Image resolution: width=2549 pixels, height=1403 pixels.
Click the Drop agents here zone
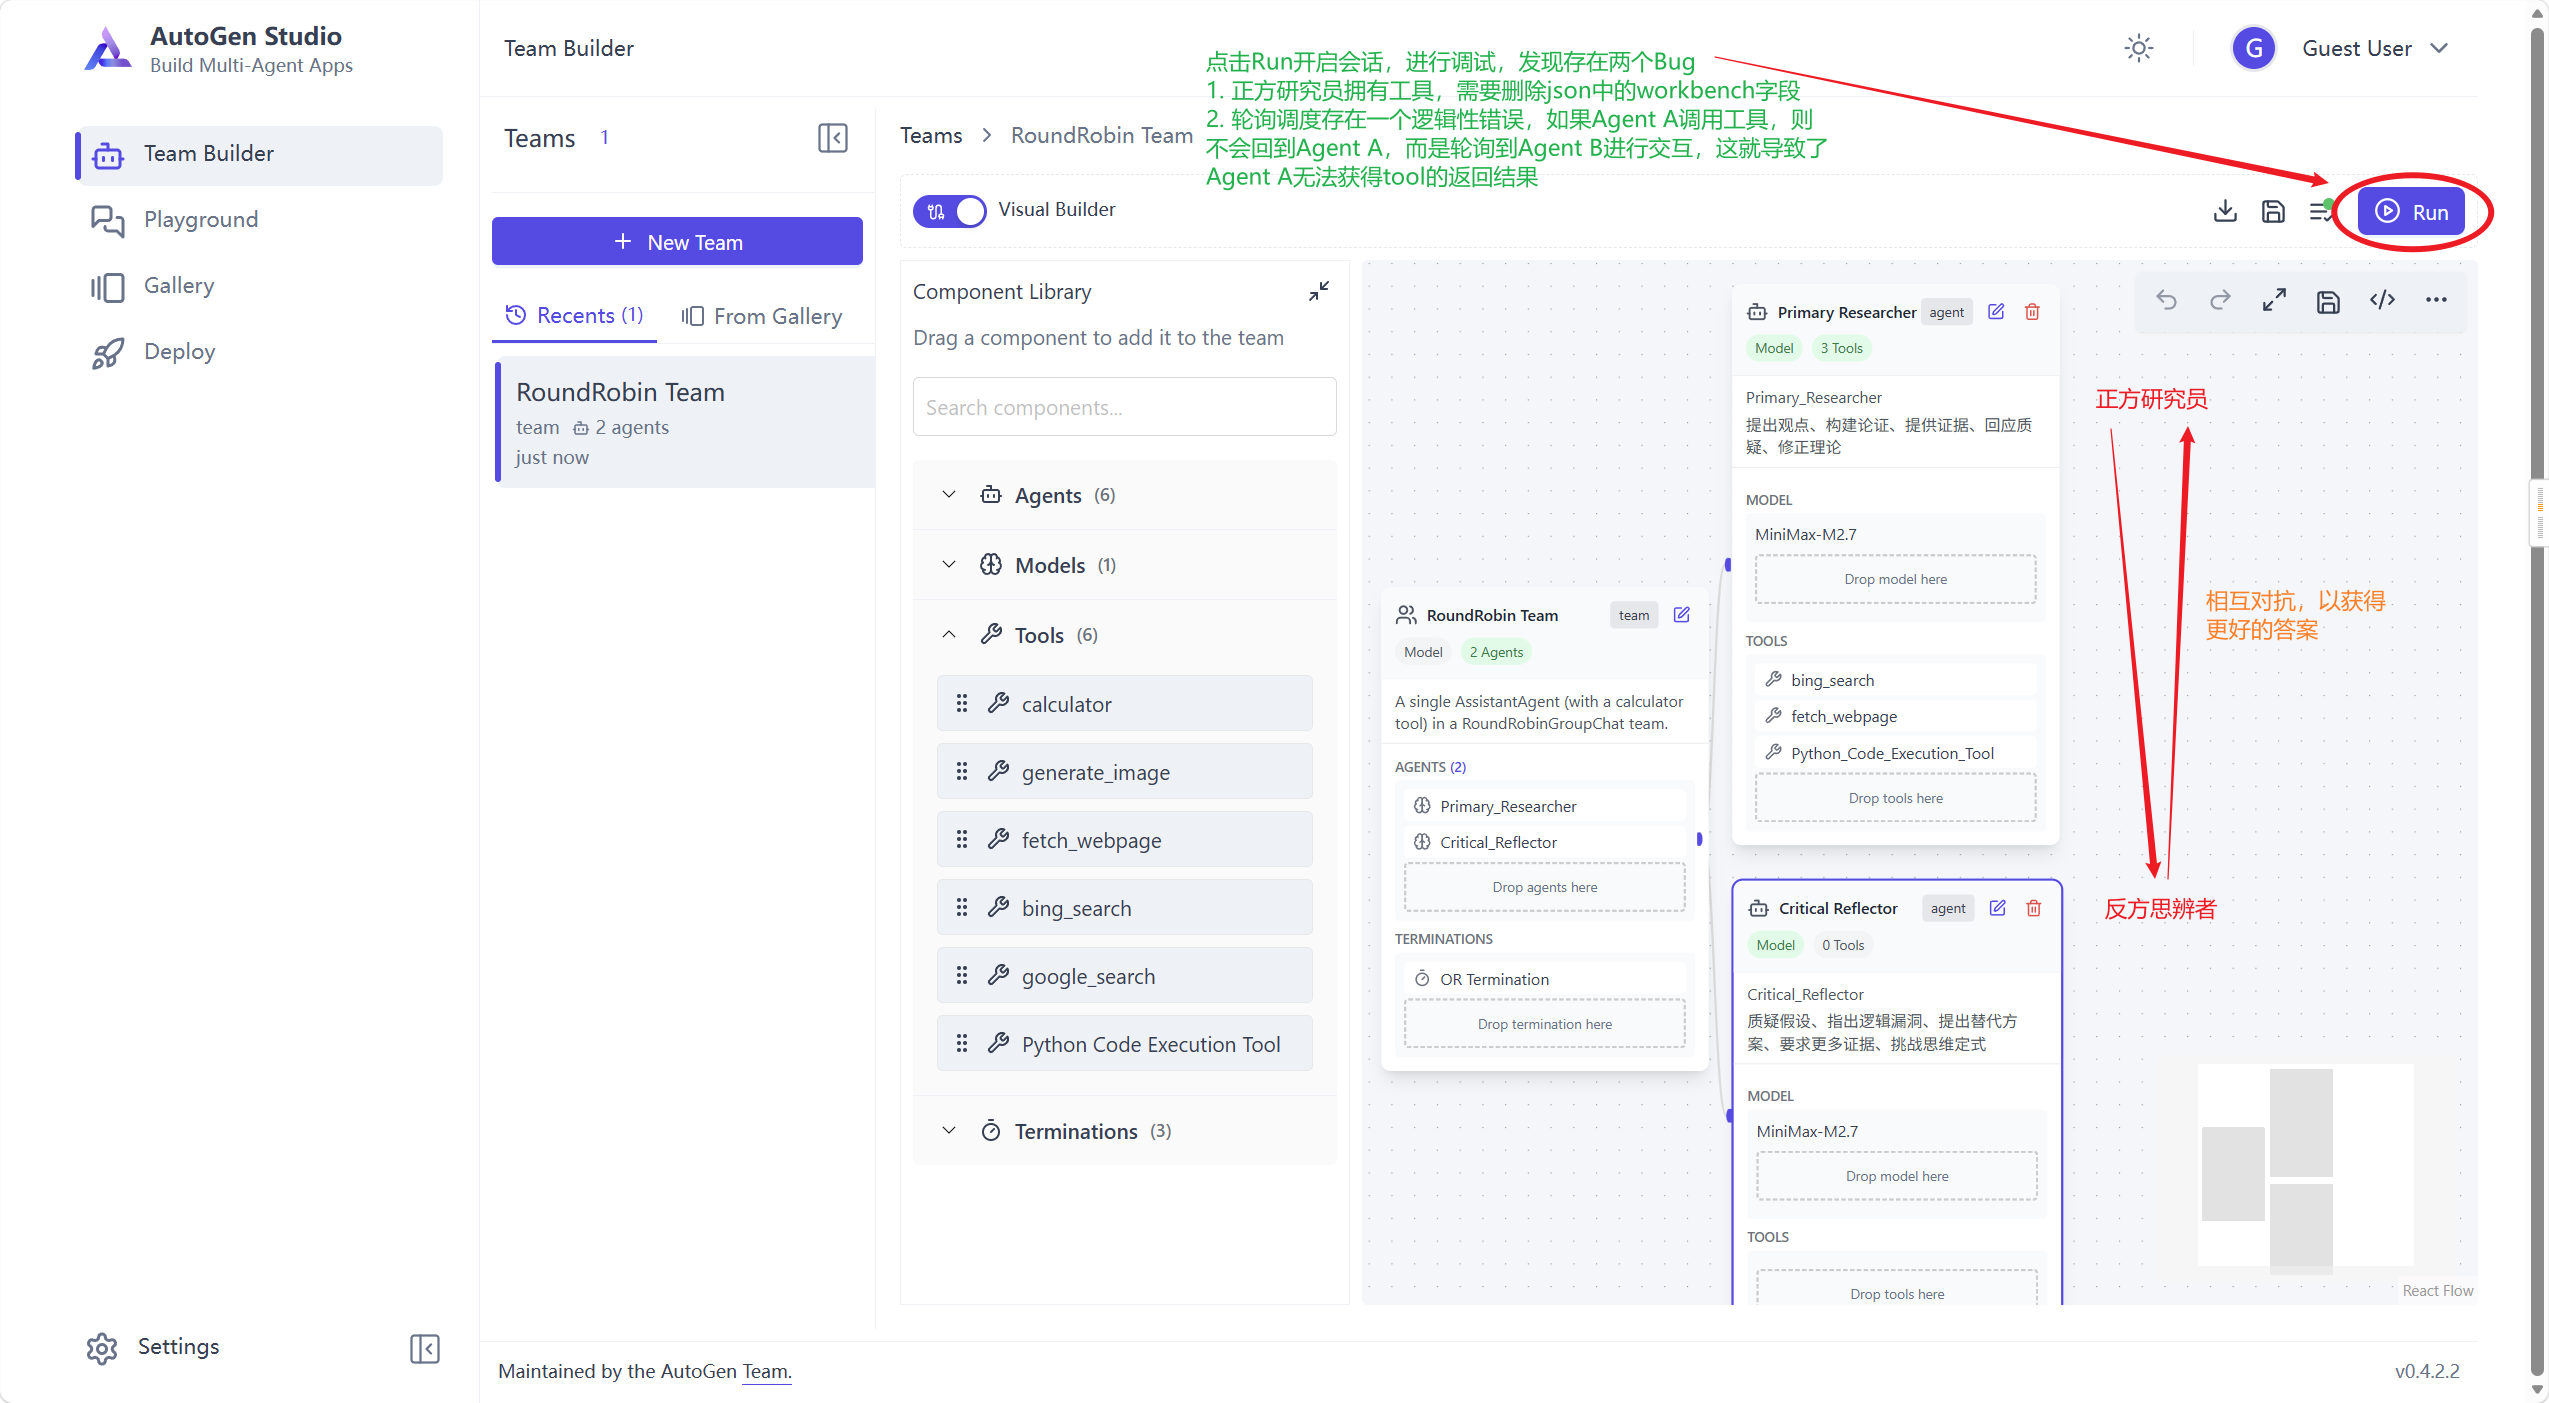pos(1544,887)
